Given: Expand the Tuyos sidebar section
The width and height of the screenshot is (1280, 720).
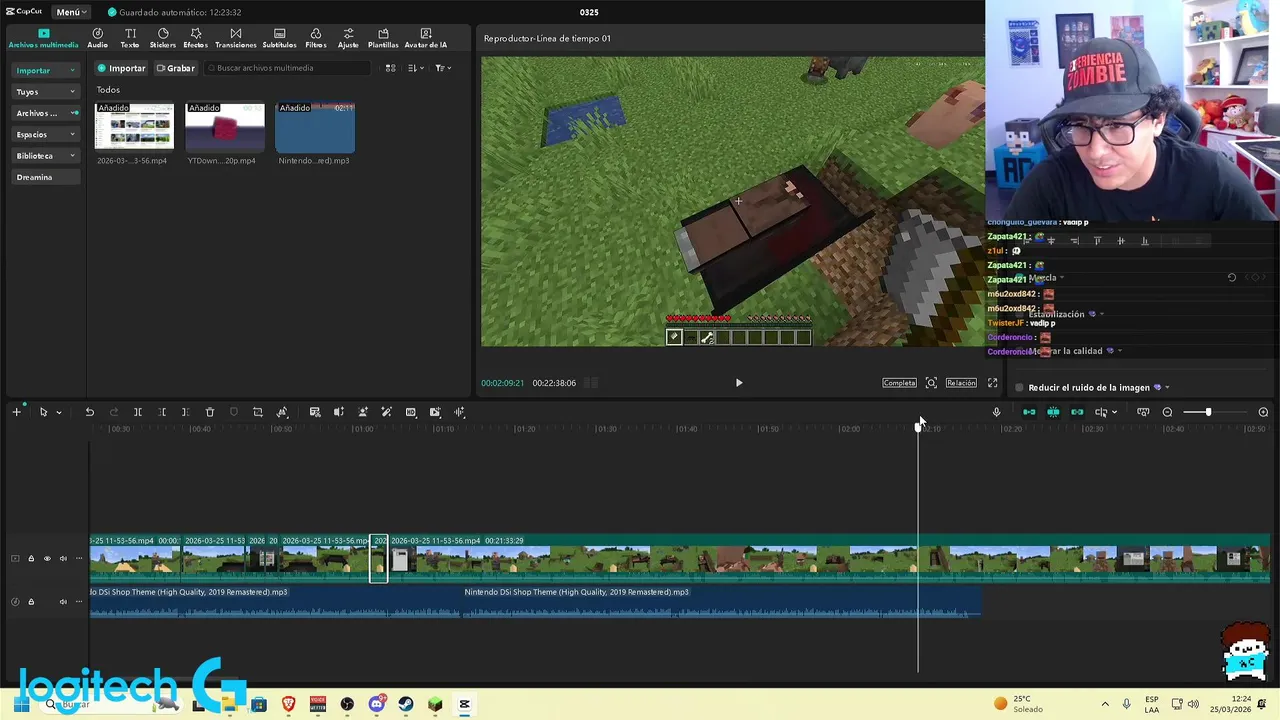Looking at the screenshot, I should click(45, 91).
